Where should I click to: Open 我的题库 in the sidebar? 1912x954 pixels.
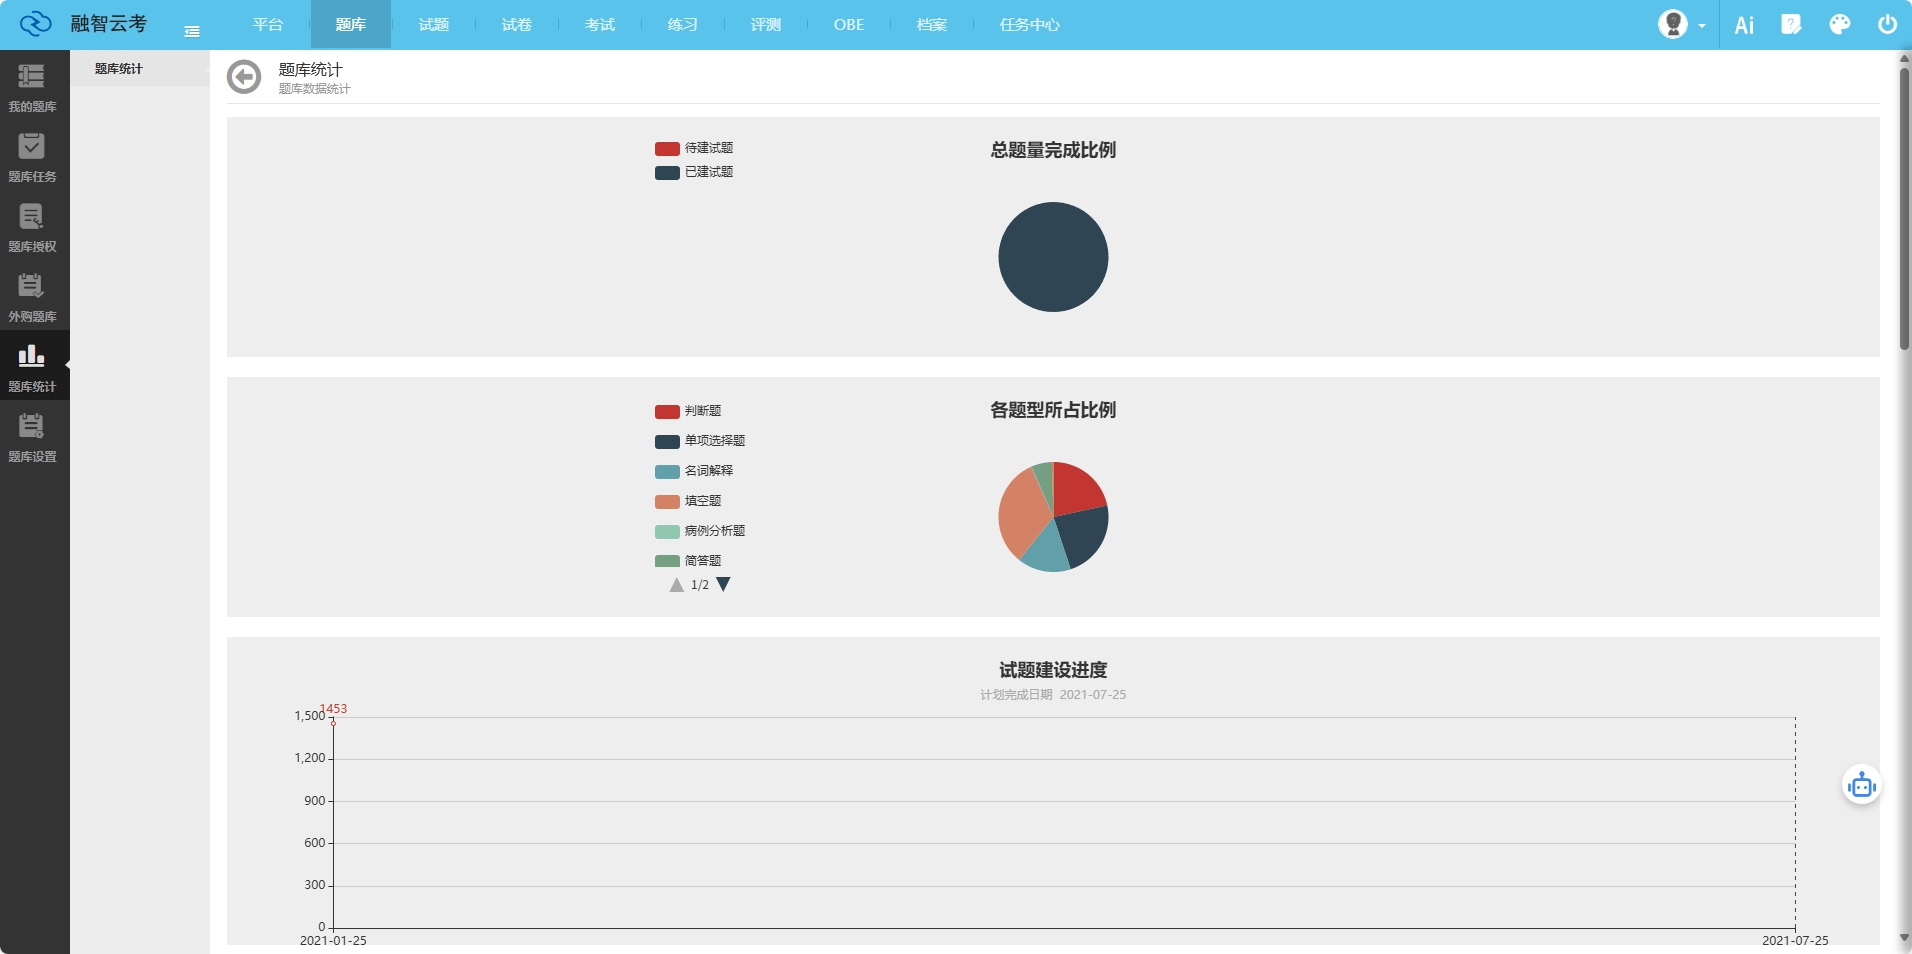pyautogui.click(x=32, y=87)
